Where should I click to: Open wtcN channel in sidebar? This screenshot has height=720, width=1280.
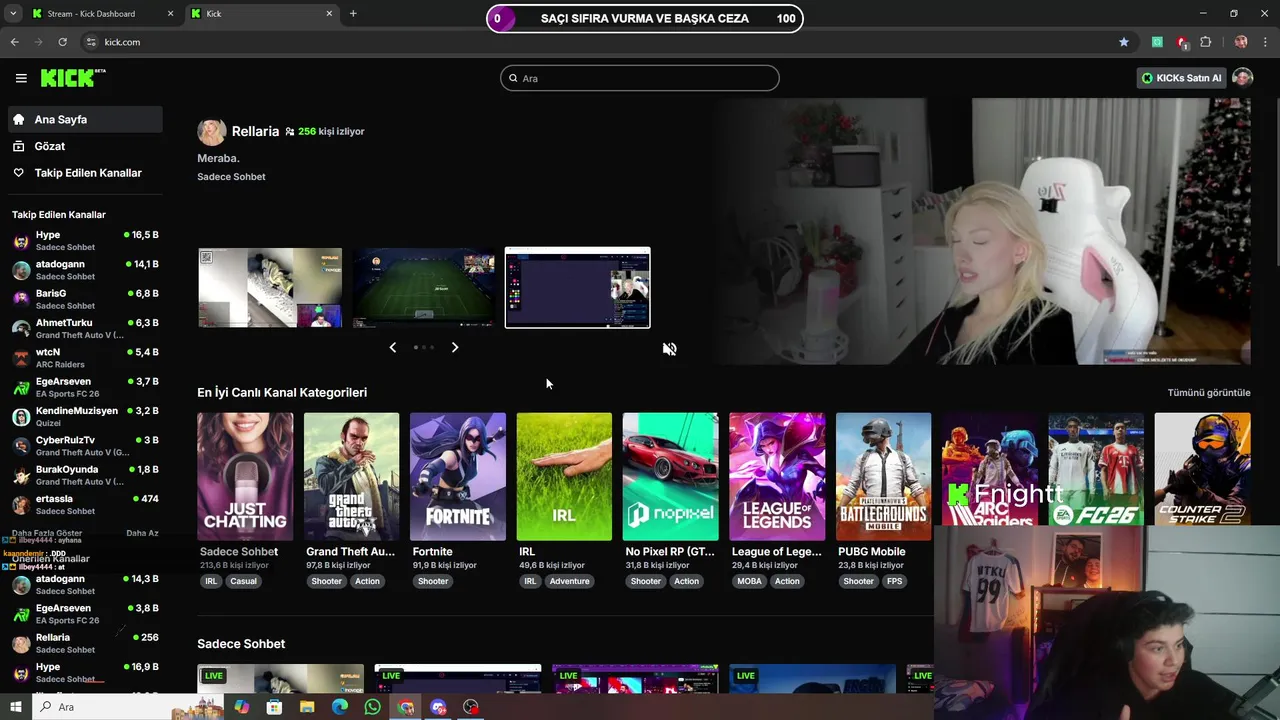[85, 358]
